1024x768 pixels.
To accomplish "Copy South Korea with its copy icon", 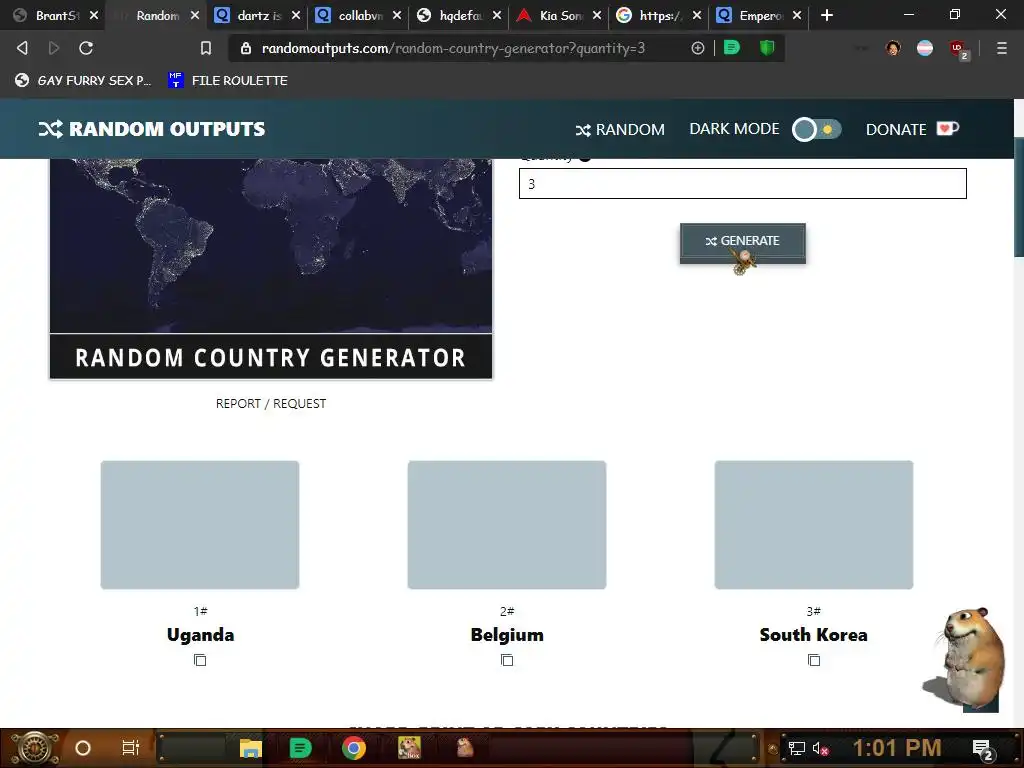I will (x=814, y=660).
